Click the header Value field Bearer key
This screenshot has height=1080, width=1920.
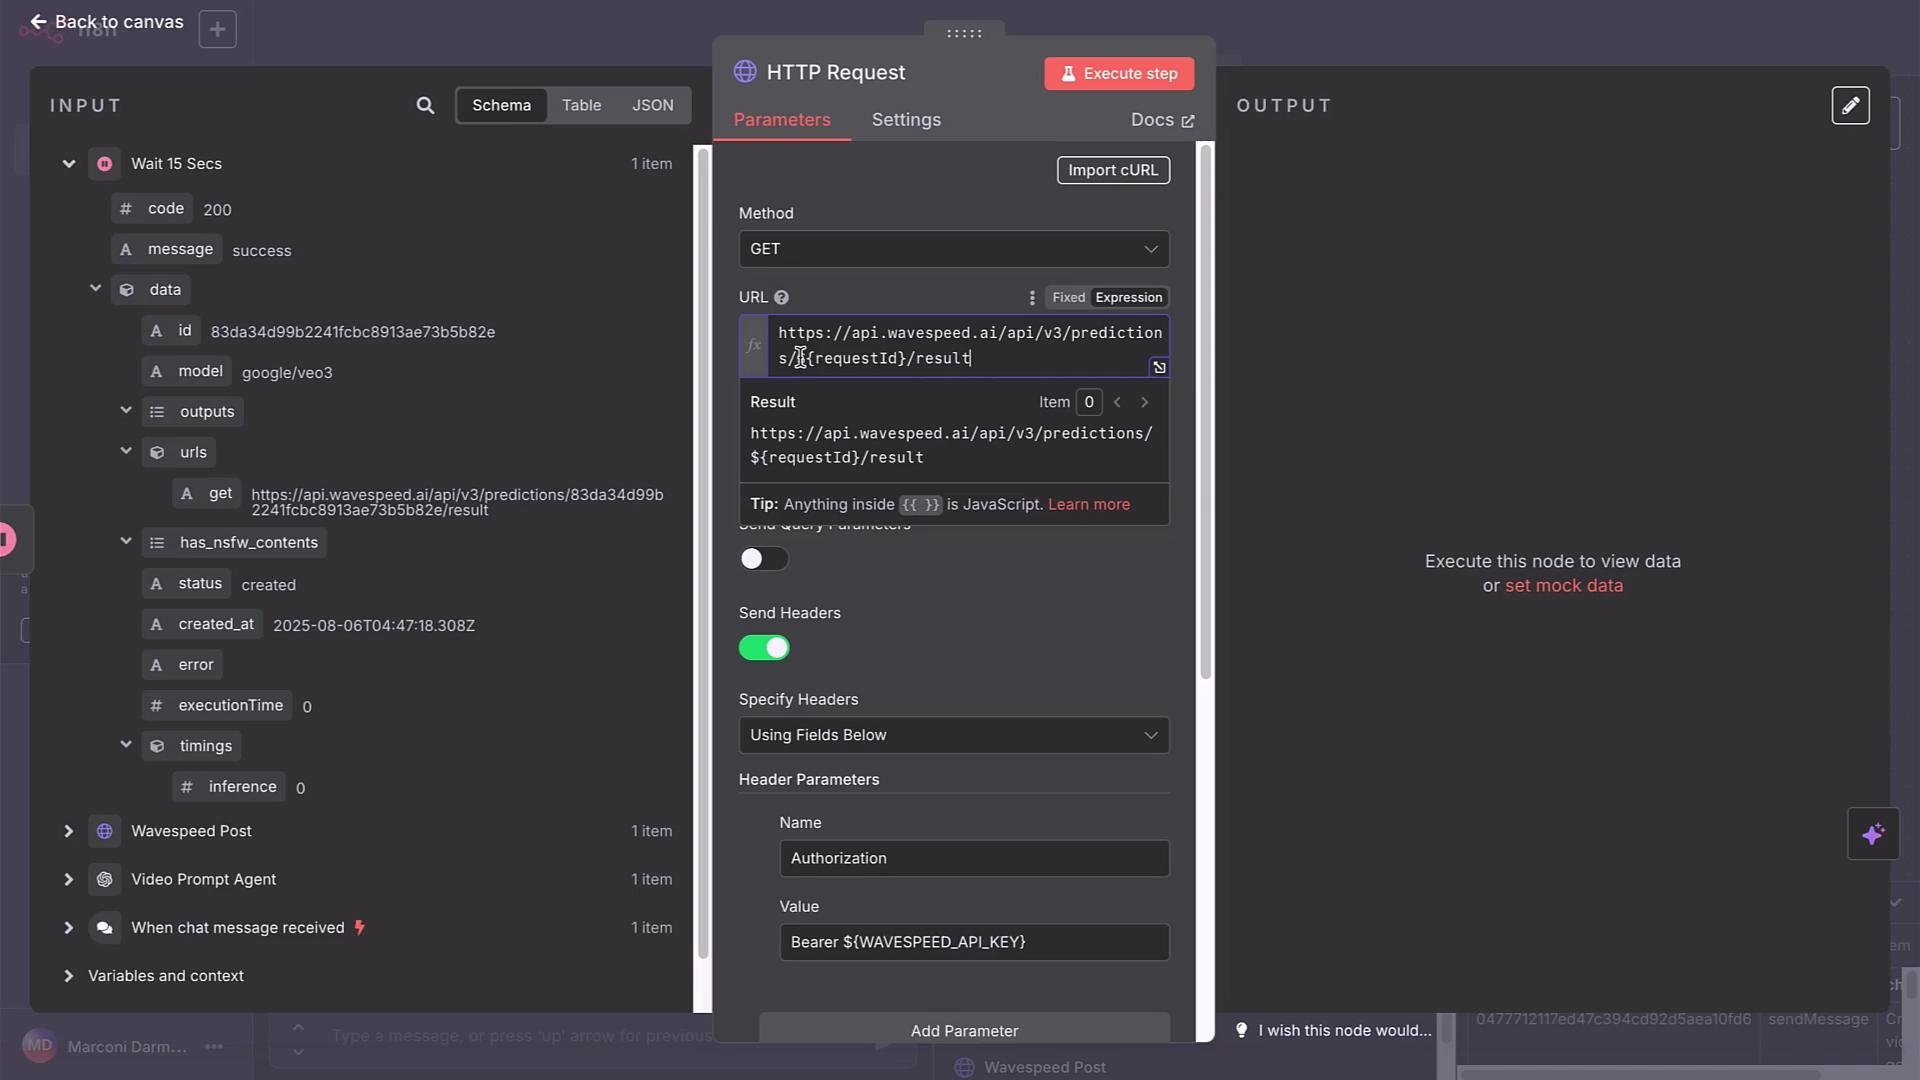coord(974,943)
